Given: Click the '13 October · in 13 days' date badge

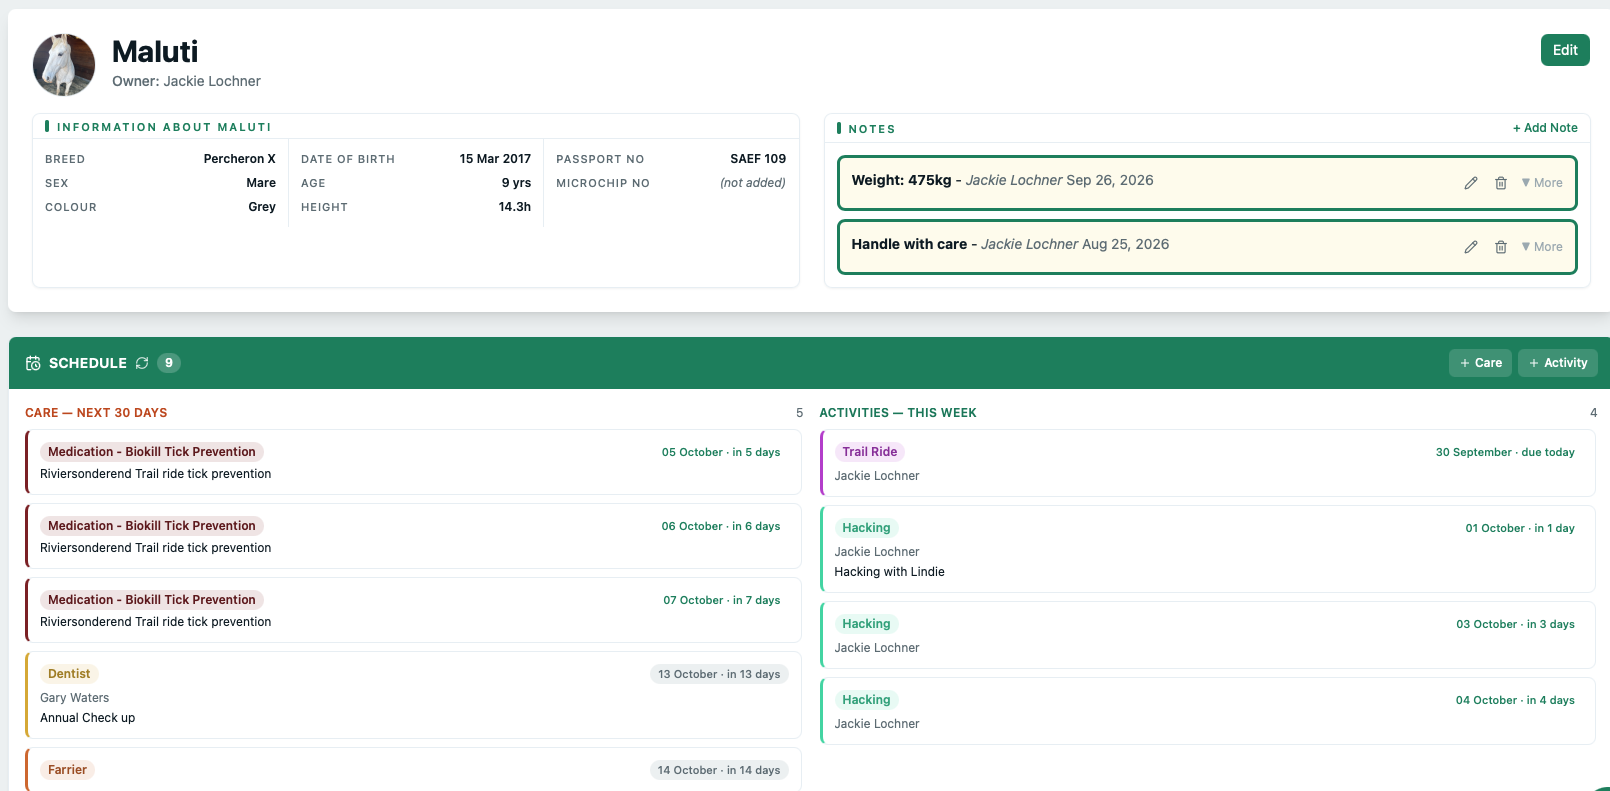Looking at the screenshot, I should (x=719, y=674).
